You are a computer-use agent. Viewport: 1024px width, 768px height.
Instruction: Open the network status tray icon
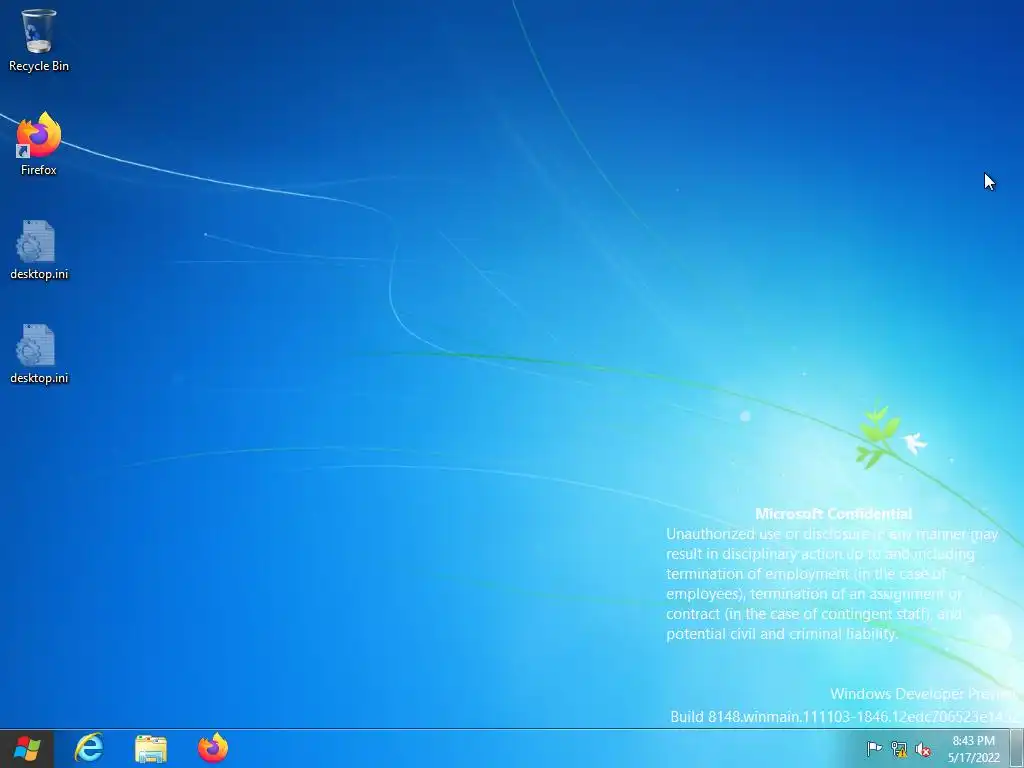coord(899,749)
